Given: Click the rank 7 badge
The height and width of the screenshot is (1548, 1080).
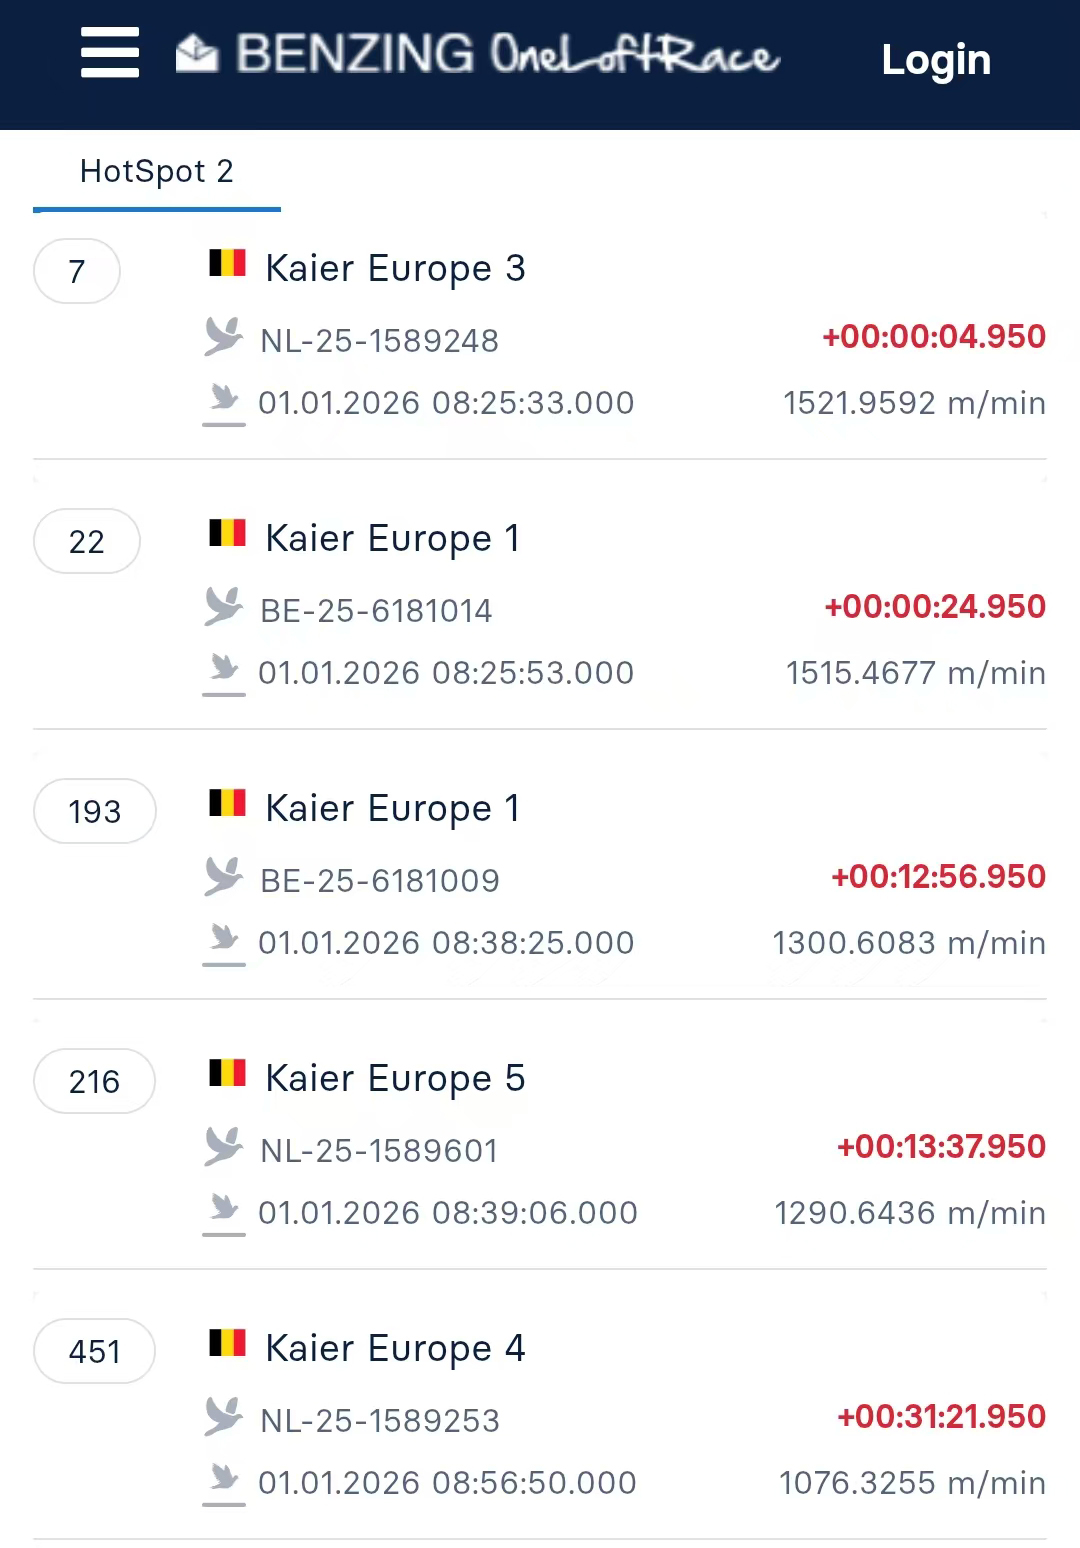Looking at the screenshot, I should point(77,271).
